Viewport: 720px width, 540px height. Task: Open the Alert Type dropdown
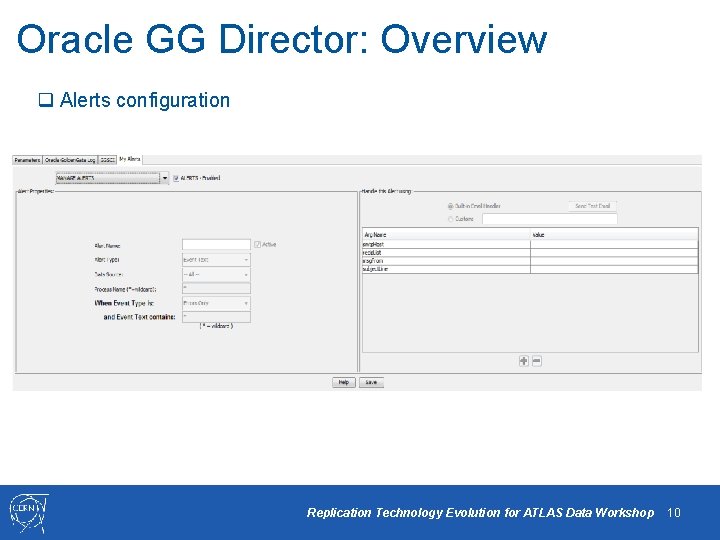216,260
